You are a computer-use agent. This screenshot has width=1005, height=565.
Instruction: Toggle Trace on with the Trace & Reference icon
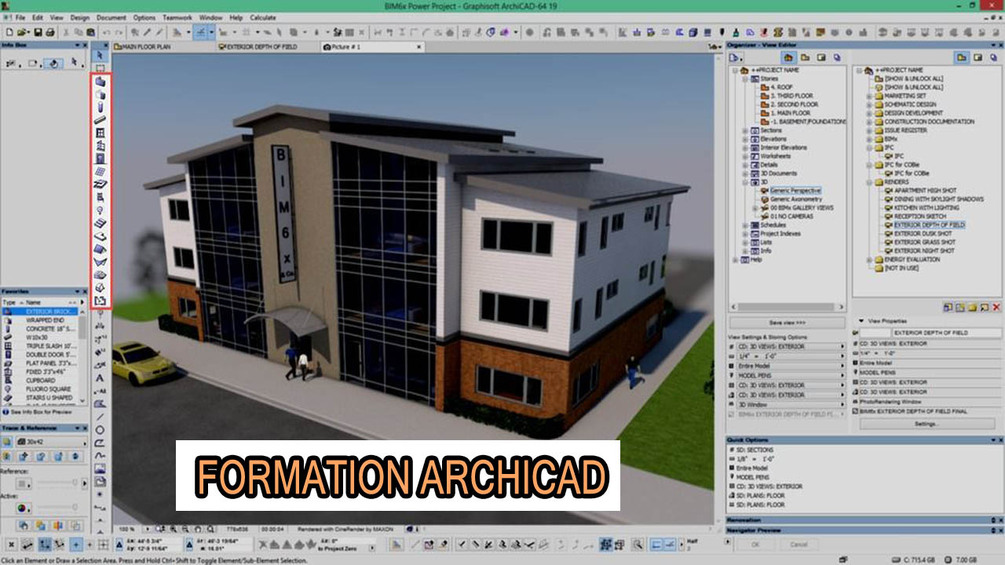tap(7, 441)
